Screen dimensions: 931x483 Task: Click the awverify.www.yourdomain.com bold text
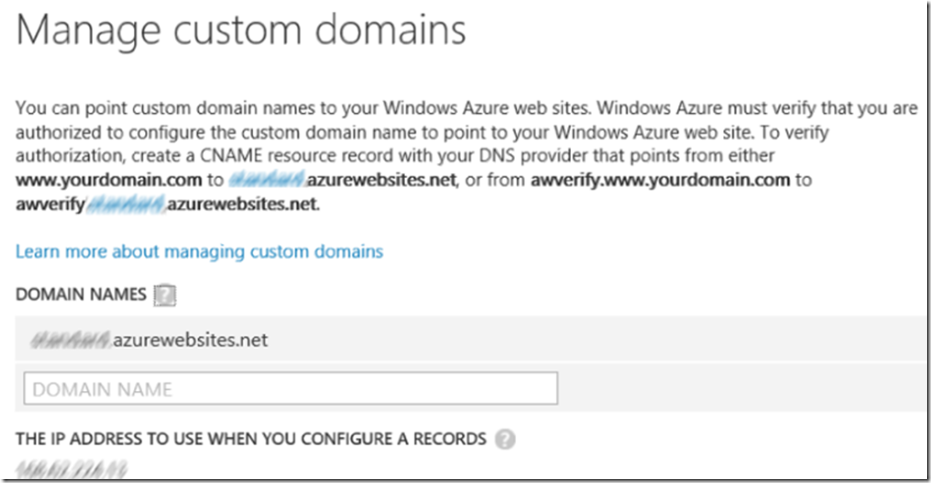(660, 179)
